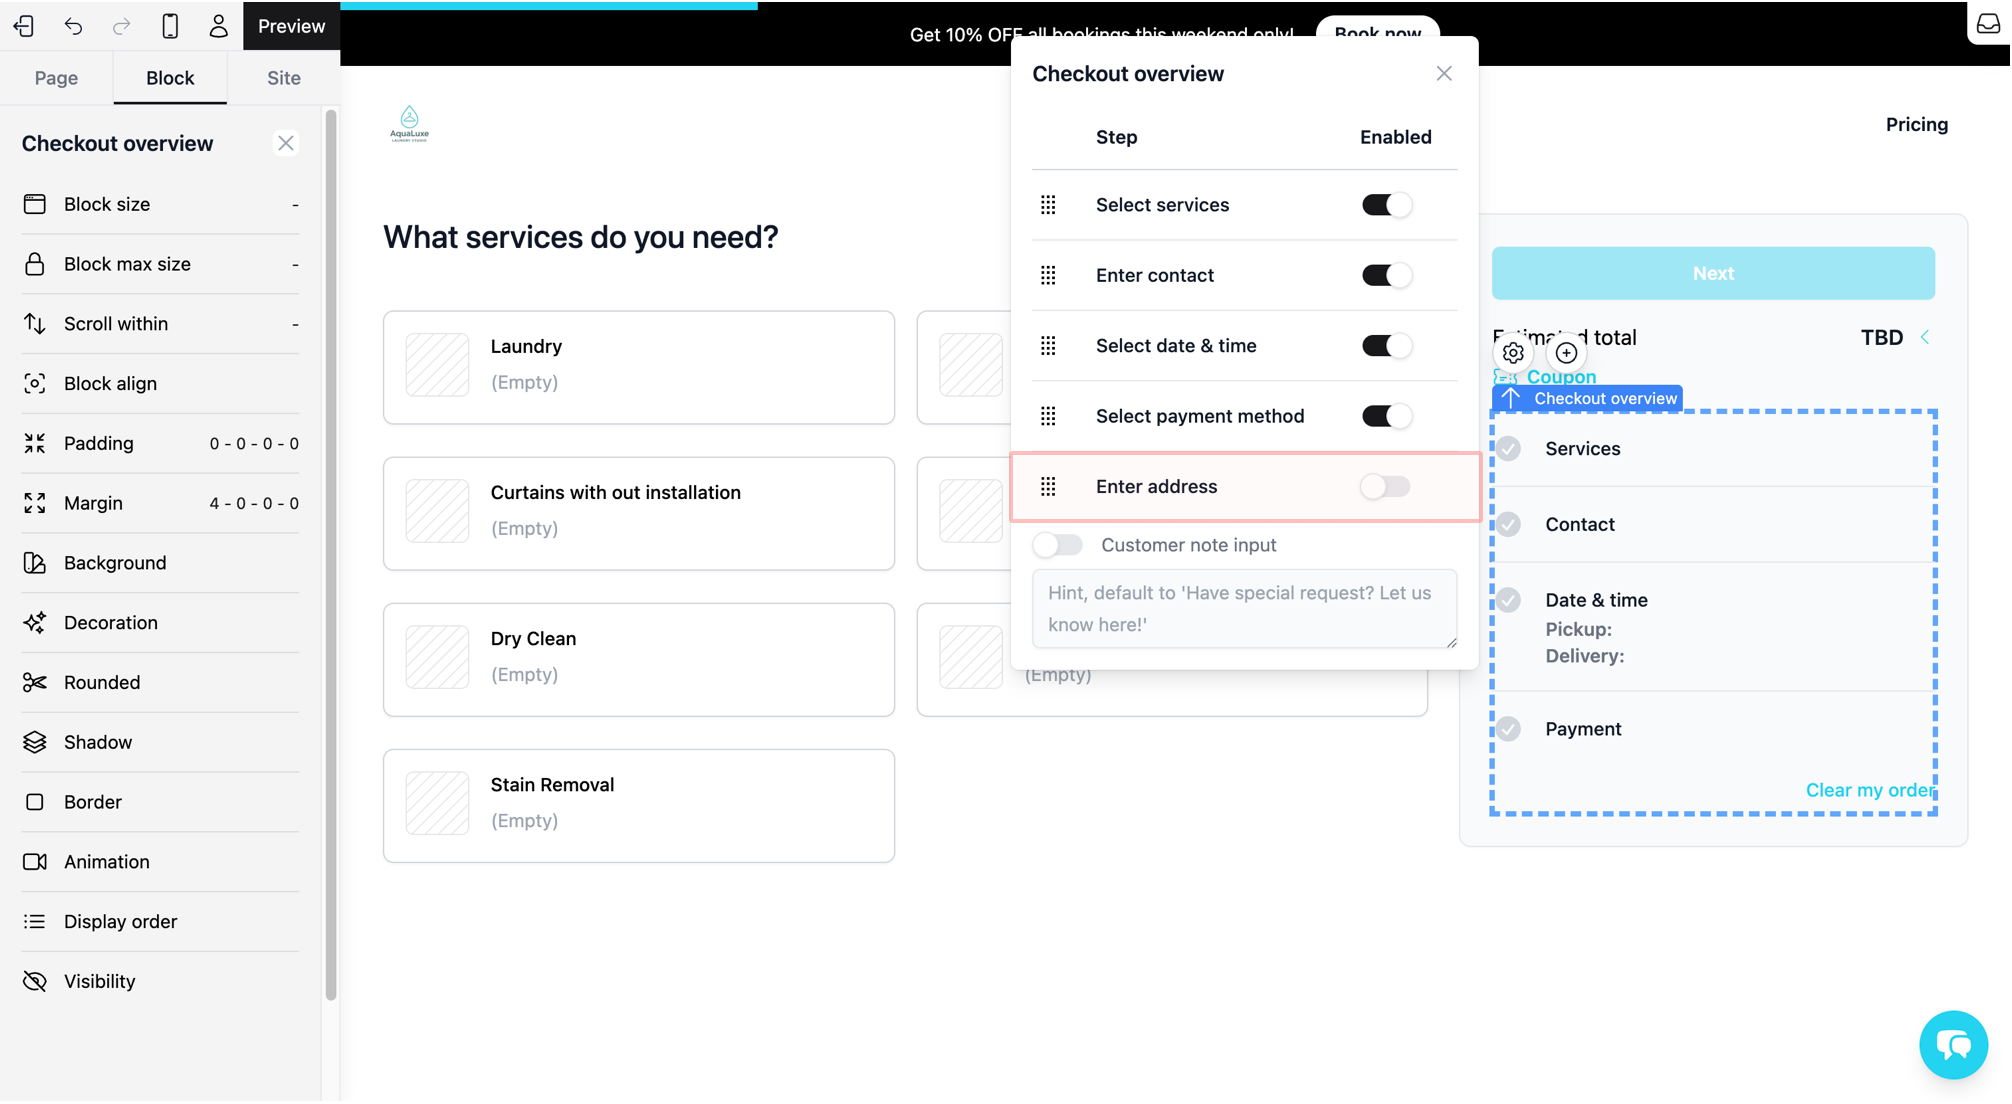Collapse Estimated total chevron

[x=1925, y=338]
